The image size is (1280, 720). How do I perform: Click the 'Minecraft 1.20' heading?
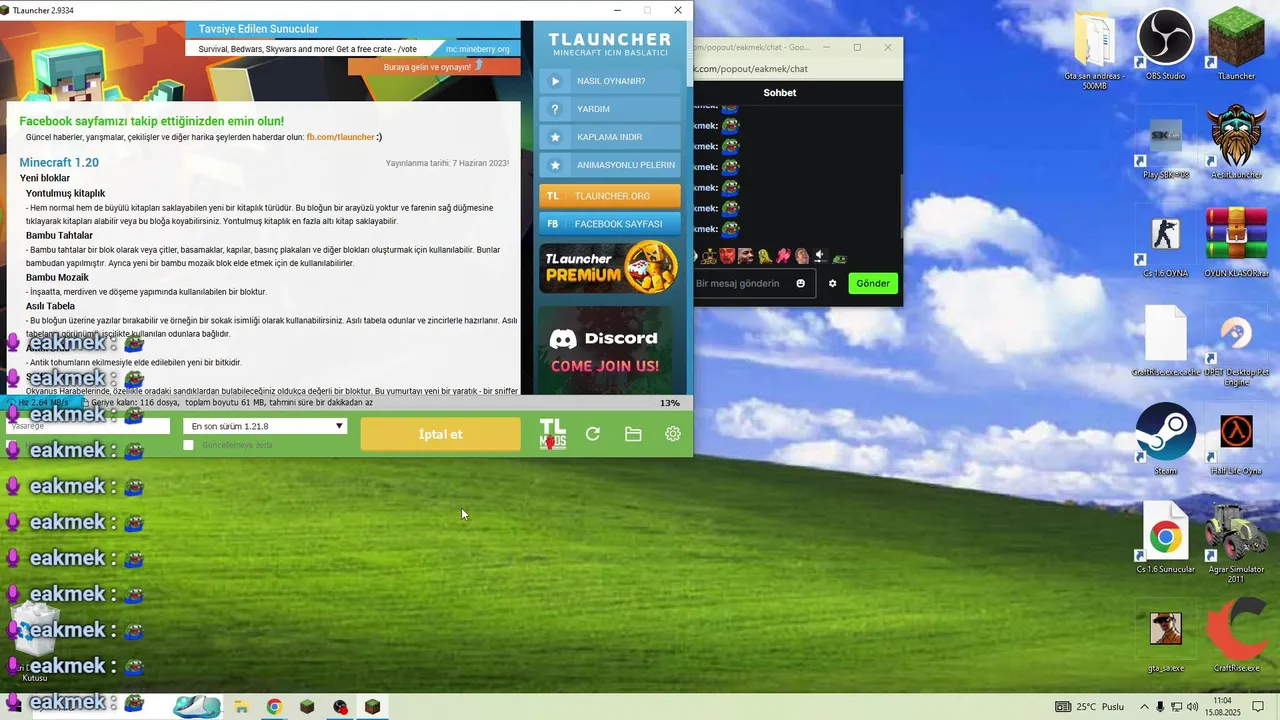click(x=59, y=162)
